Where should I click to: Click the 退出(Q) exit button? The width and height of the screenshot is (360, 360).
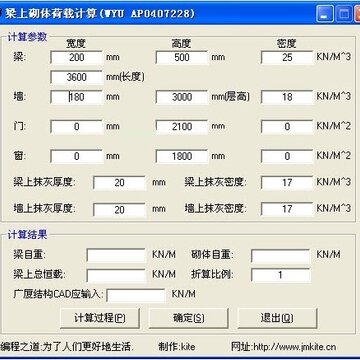(277, 318)
